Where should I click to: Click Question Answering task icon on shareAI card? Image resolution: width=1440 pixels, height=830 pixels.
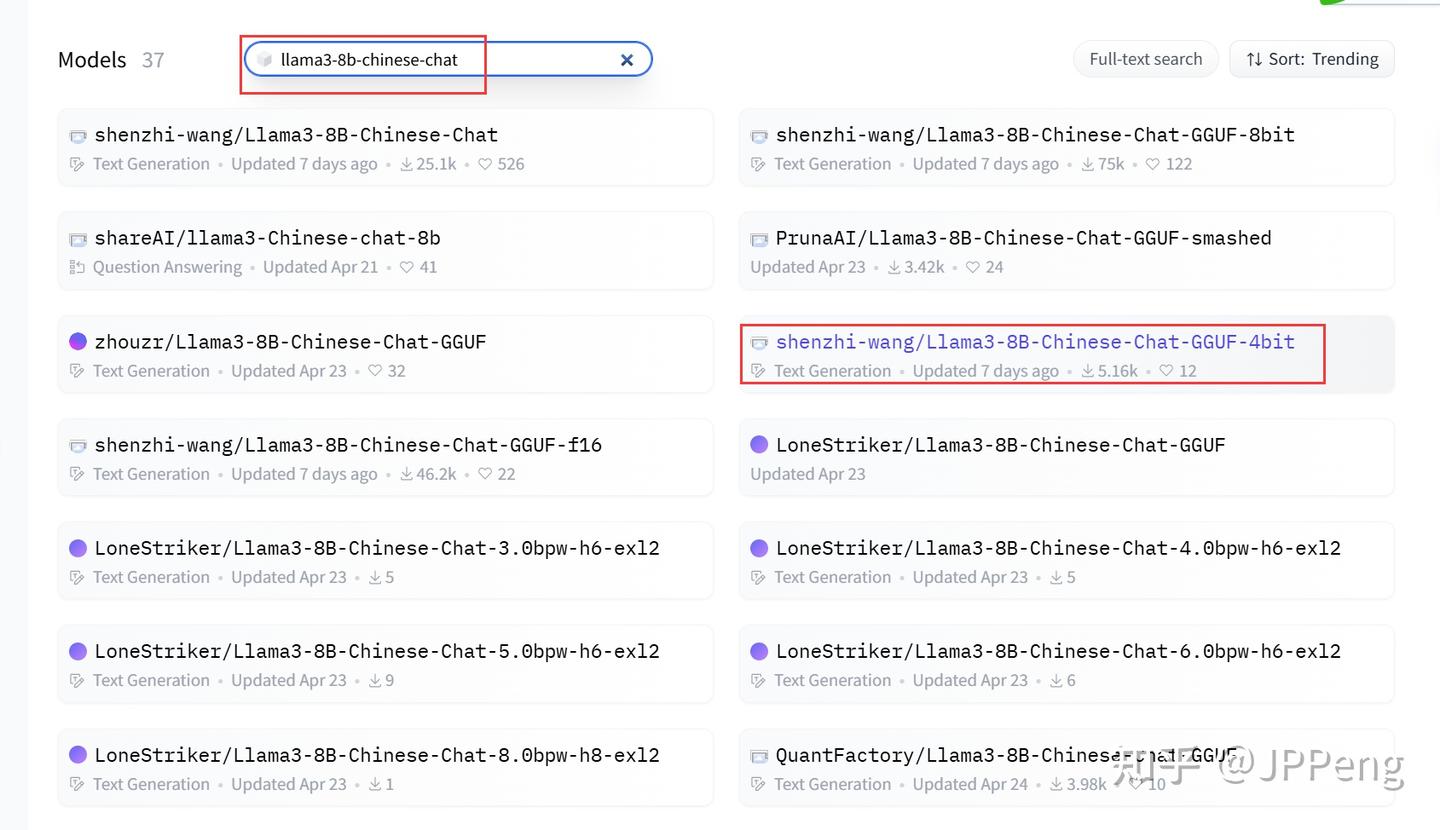tap(77, 267)
